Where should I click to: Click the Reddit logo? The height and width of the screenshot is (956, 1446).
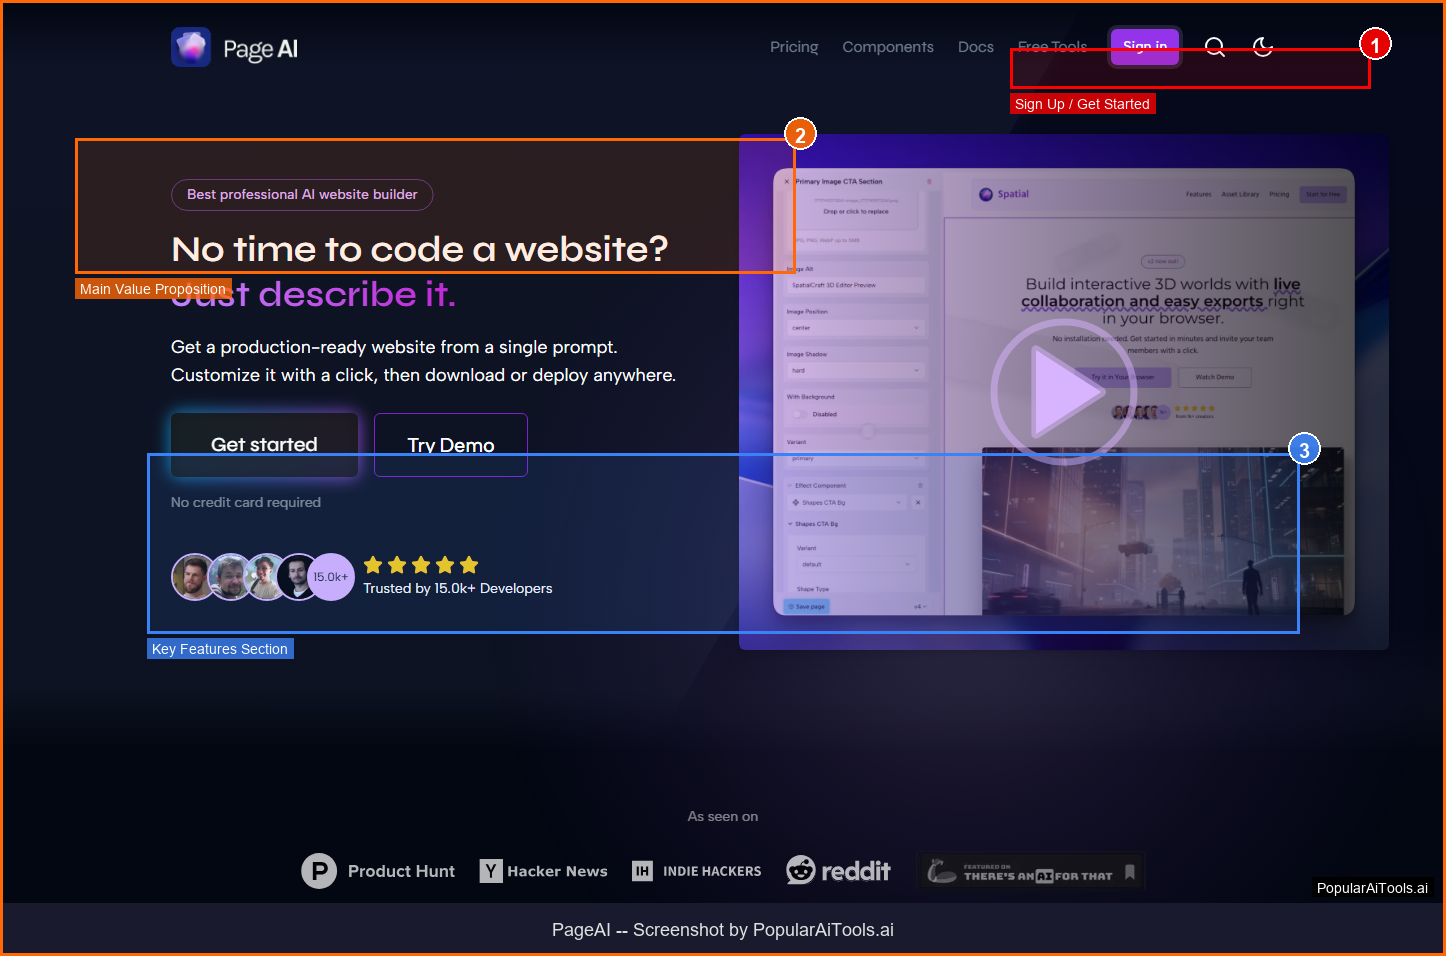pos(838,871)
